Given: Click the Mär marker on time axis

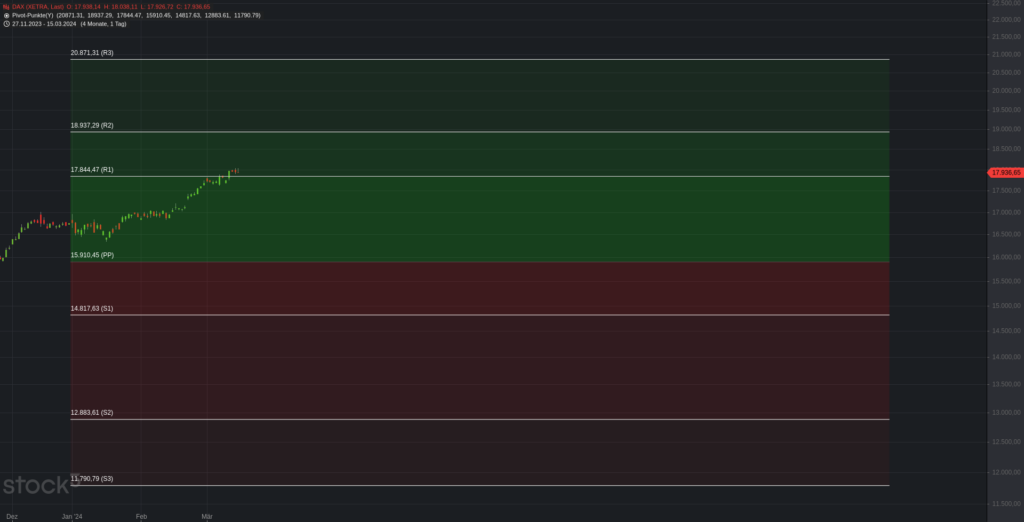Looking at the screenshot, I should tap(207, 516).
